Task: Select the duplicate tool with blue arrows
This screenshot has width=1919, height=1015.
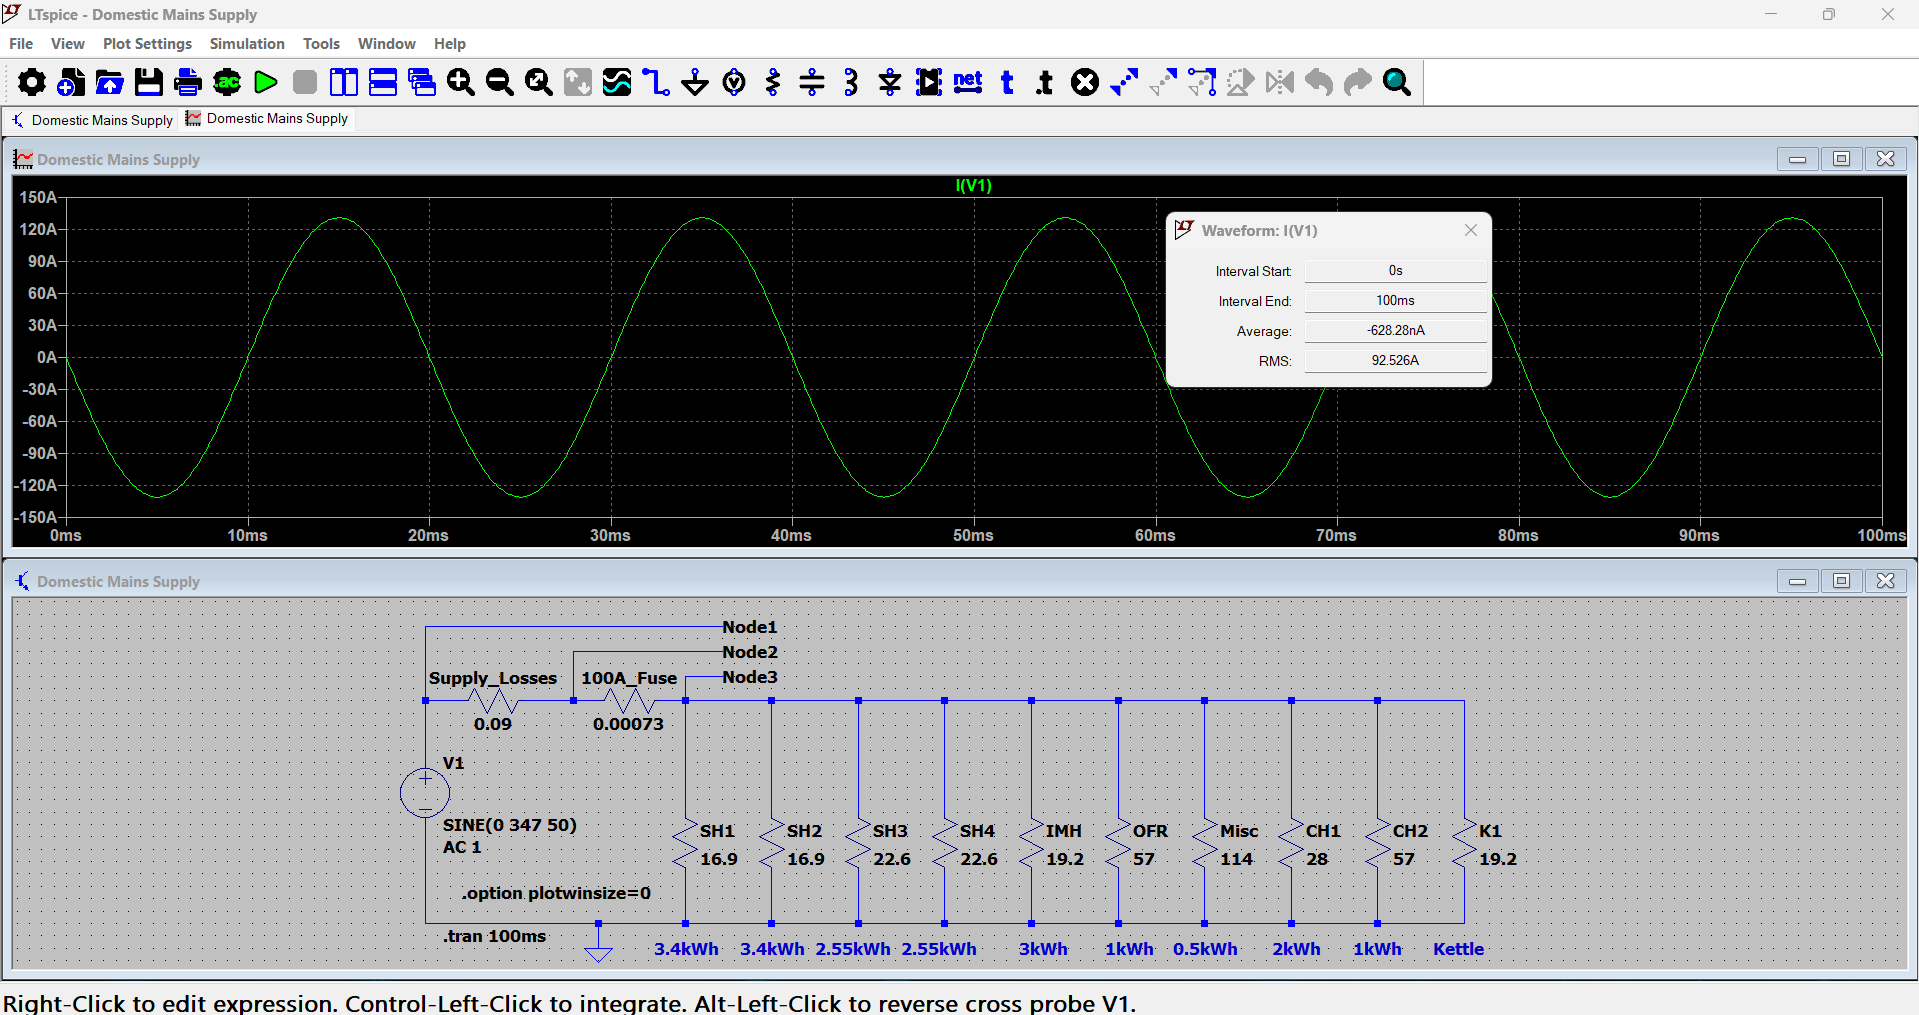Action: pos(1124,82)
